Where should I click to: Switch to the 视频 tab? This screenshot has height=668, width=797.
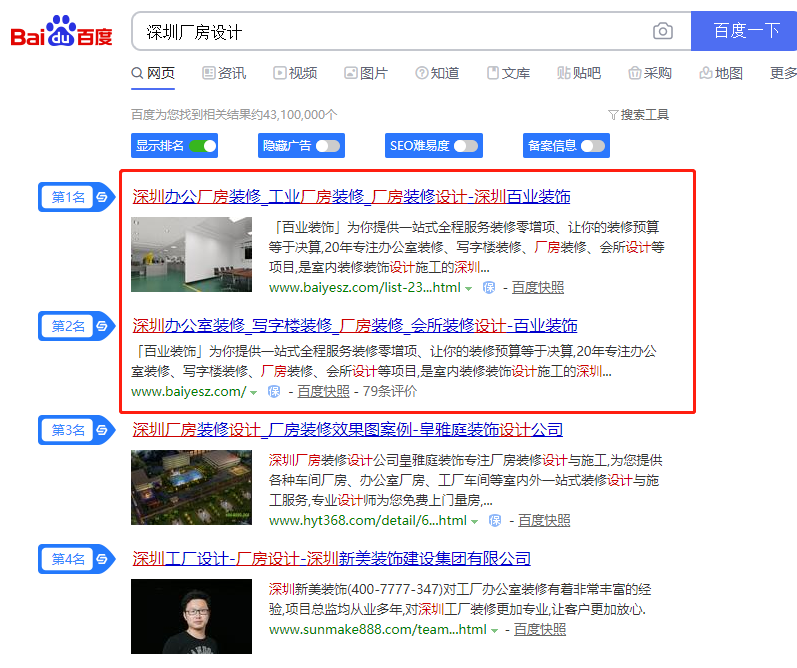click(x=295, y=74)
